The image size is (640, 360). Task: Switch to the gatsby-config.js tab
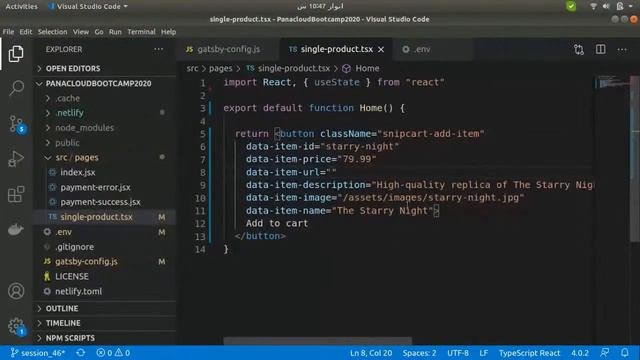click(x=228, y=49)
